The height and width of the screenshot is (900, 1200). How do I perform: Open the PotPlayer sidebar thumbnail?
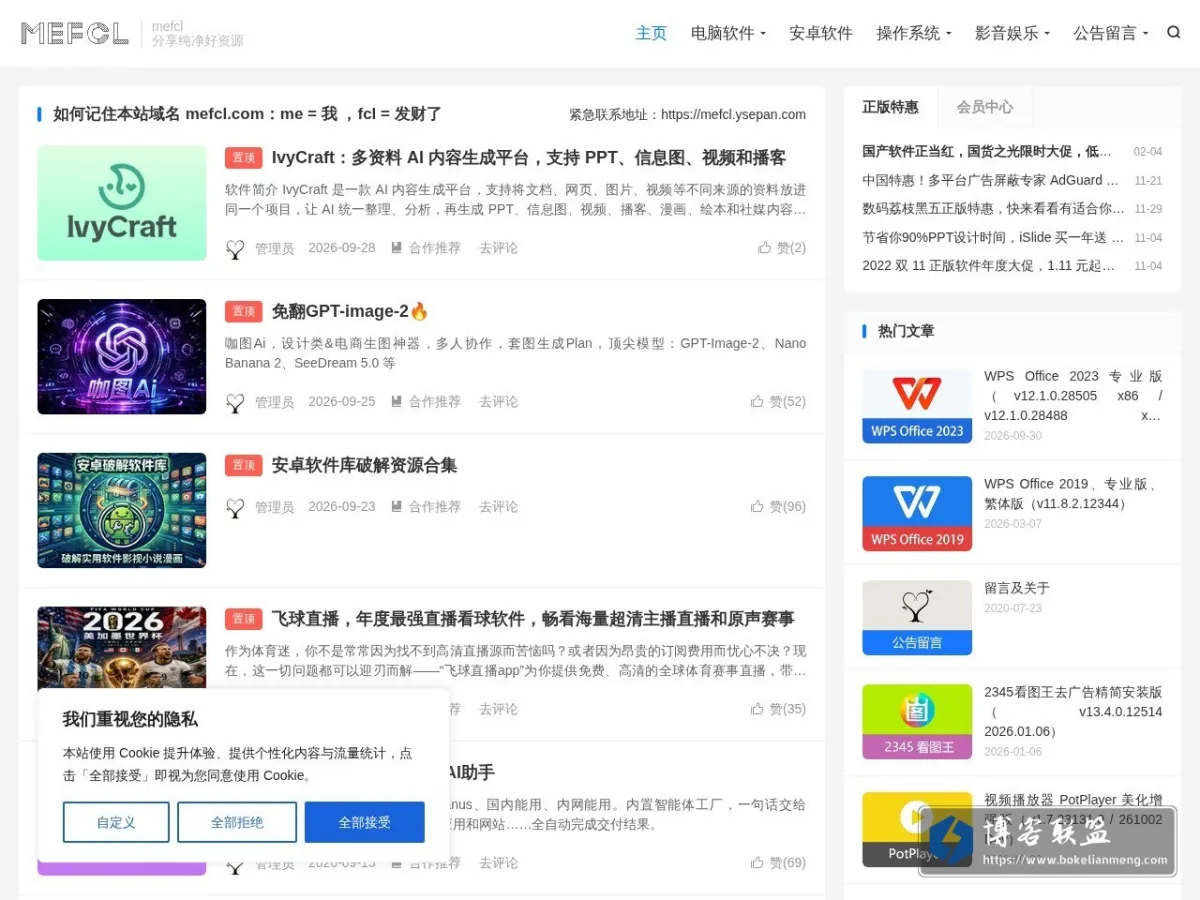point(917,830)
